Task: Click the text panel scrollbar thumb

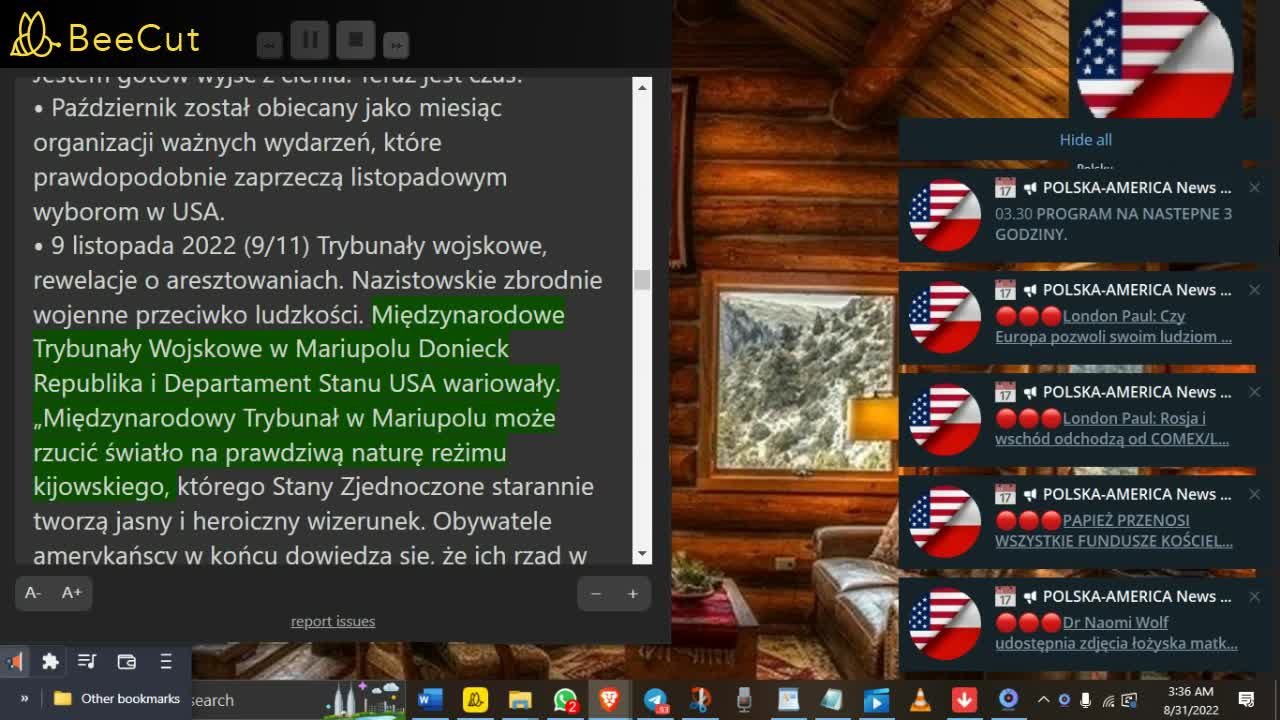Action: click(x=642, y=279)
